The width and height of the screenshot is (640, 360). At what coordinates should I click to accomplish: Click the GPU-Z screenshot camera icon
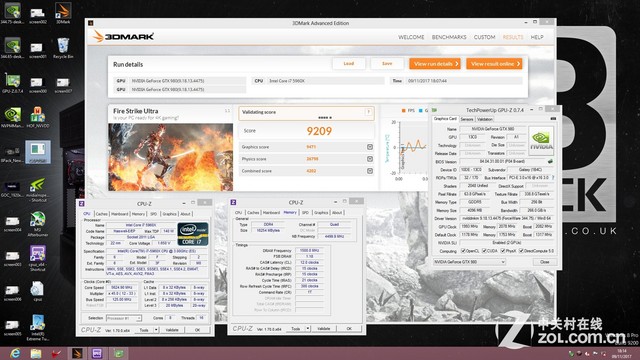(553, 119)
